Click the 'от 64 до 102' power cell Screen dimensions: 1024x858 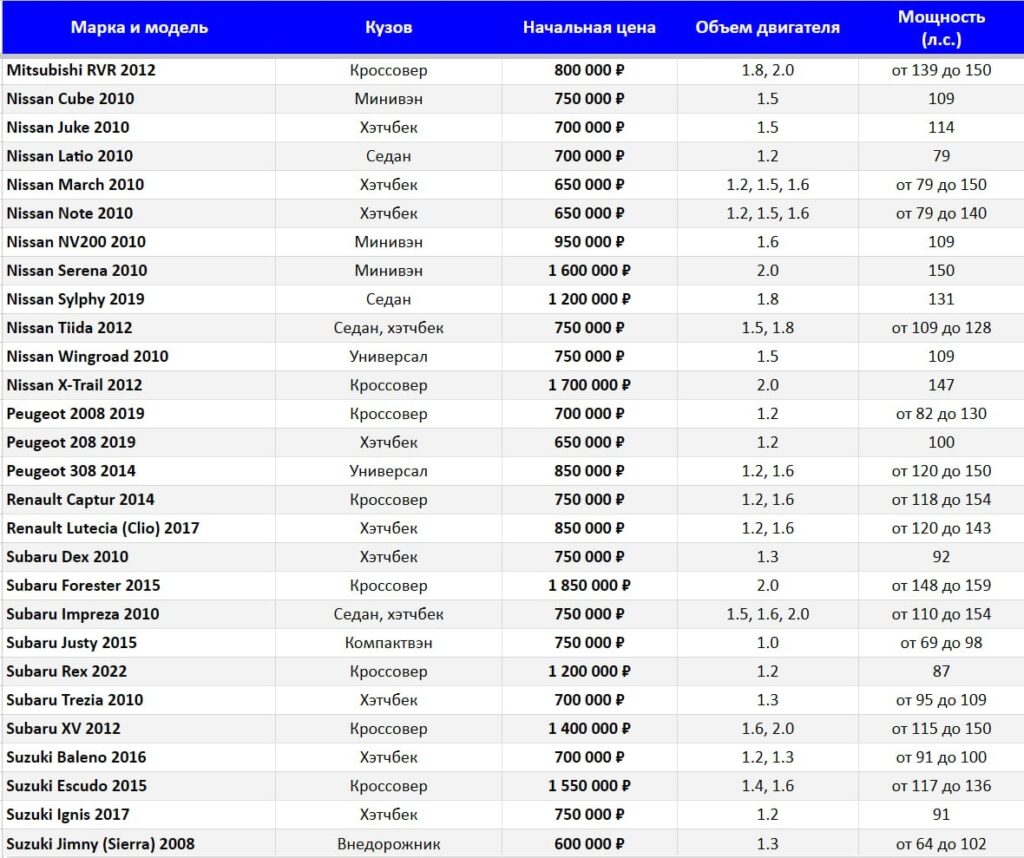pos(941,844)
